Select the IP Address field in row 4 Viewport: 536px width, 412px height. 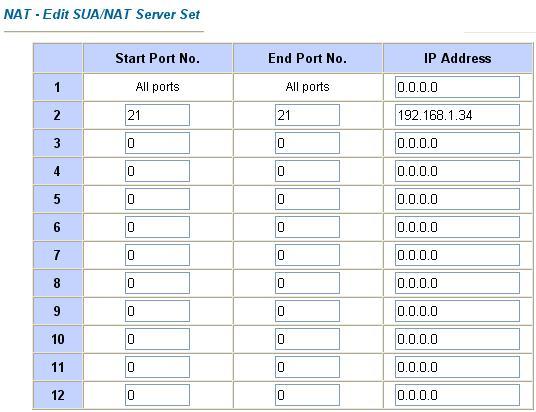(x=457, y=171)
